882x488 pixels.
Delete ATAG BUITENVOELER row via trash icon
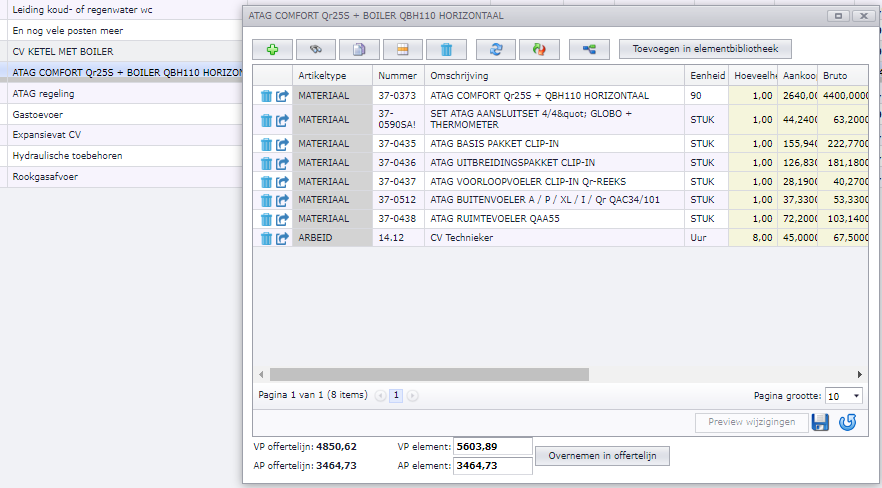click(x=267, y=200)
